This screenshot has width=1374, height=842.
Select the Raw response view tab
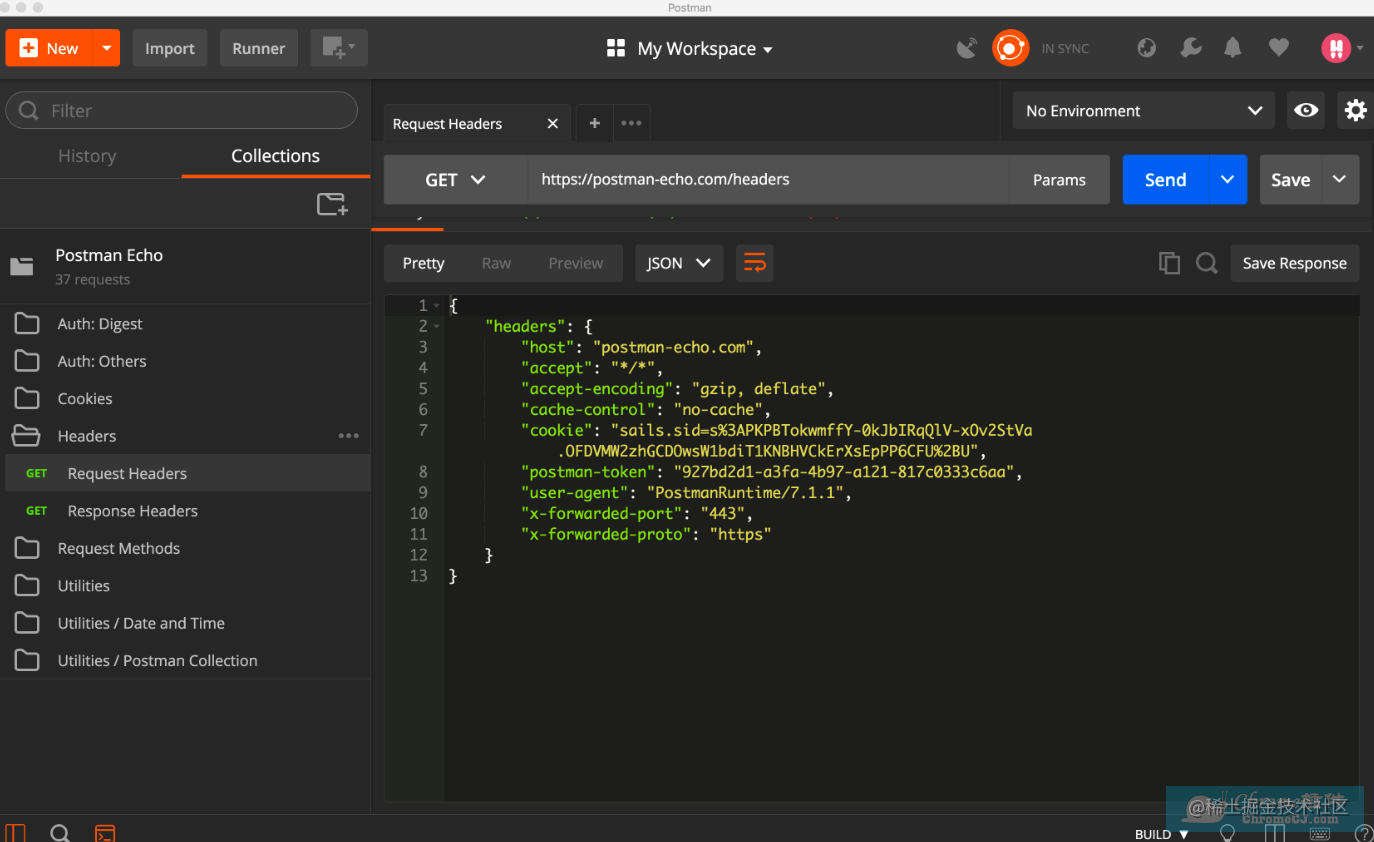496,263
